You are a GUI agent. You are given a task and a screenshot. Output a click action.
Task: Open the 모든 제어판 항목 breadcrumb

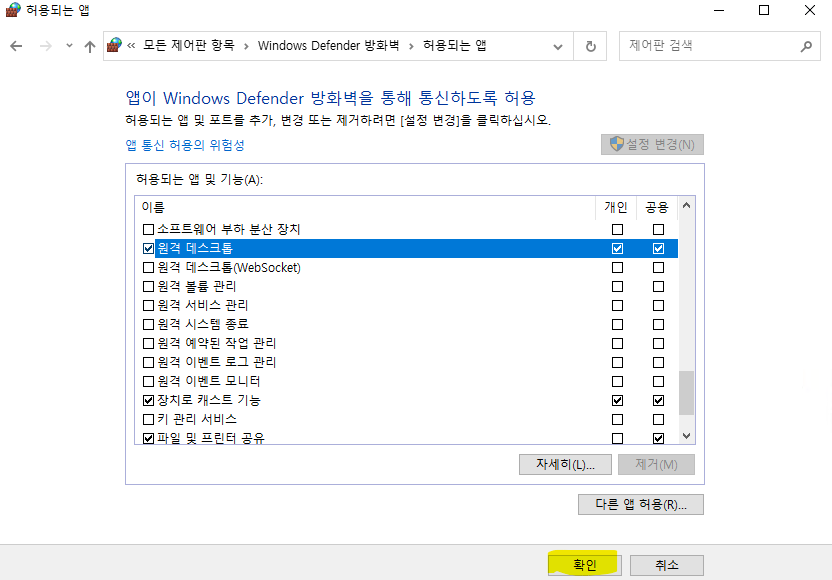[188, 46]
